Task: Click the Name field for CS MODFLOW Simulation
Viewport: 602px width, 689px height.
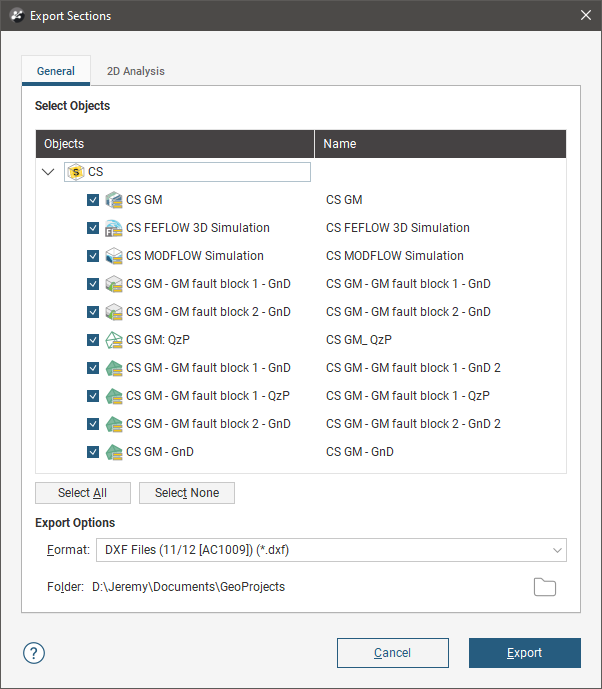Action: (x=395, y=256)
